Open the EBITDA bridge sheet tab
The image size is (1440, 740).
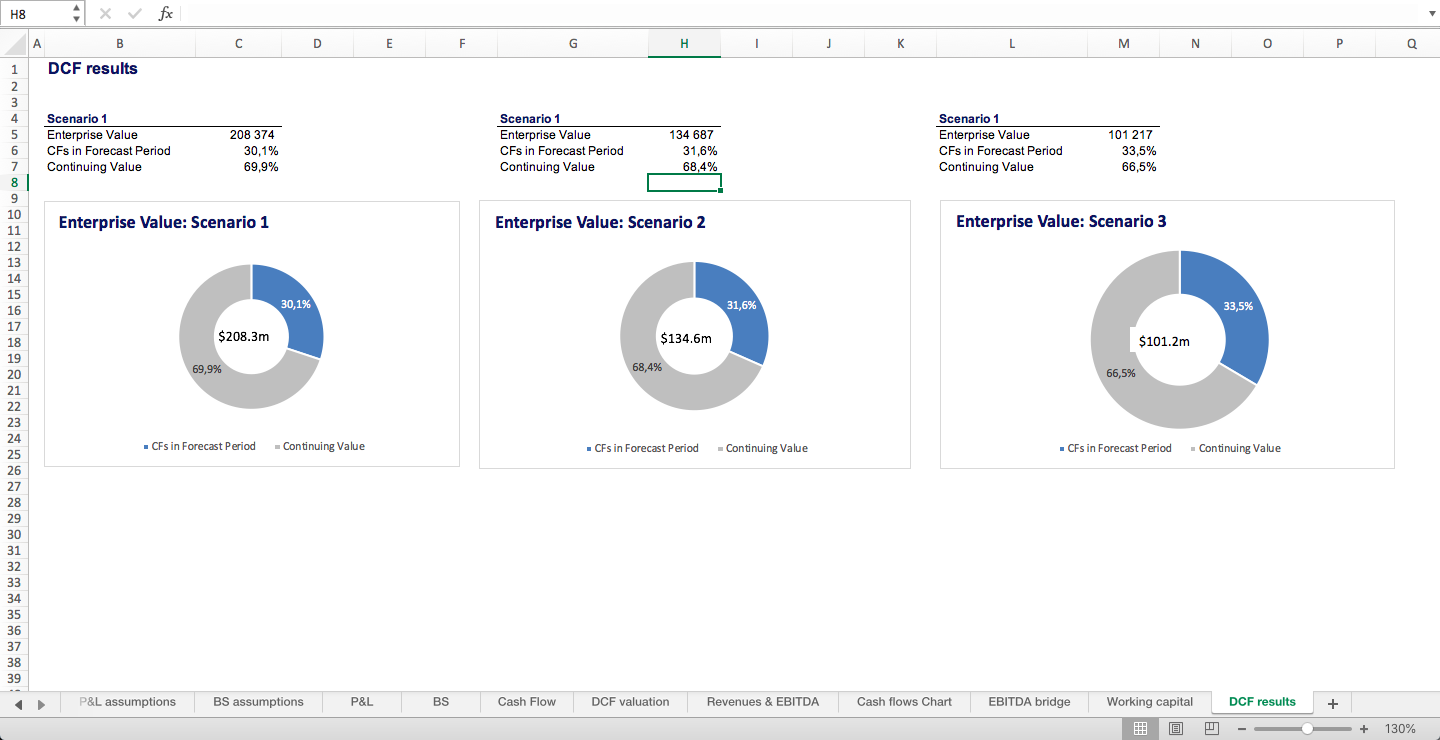pyautogui.click(x=1029, y=702)
